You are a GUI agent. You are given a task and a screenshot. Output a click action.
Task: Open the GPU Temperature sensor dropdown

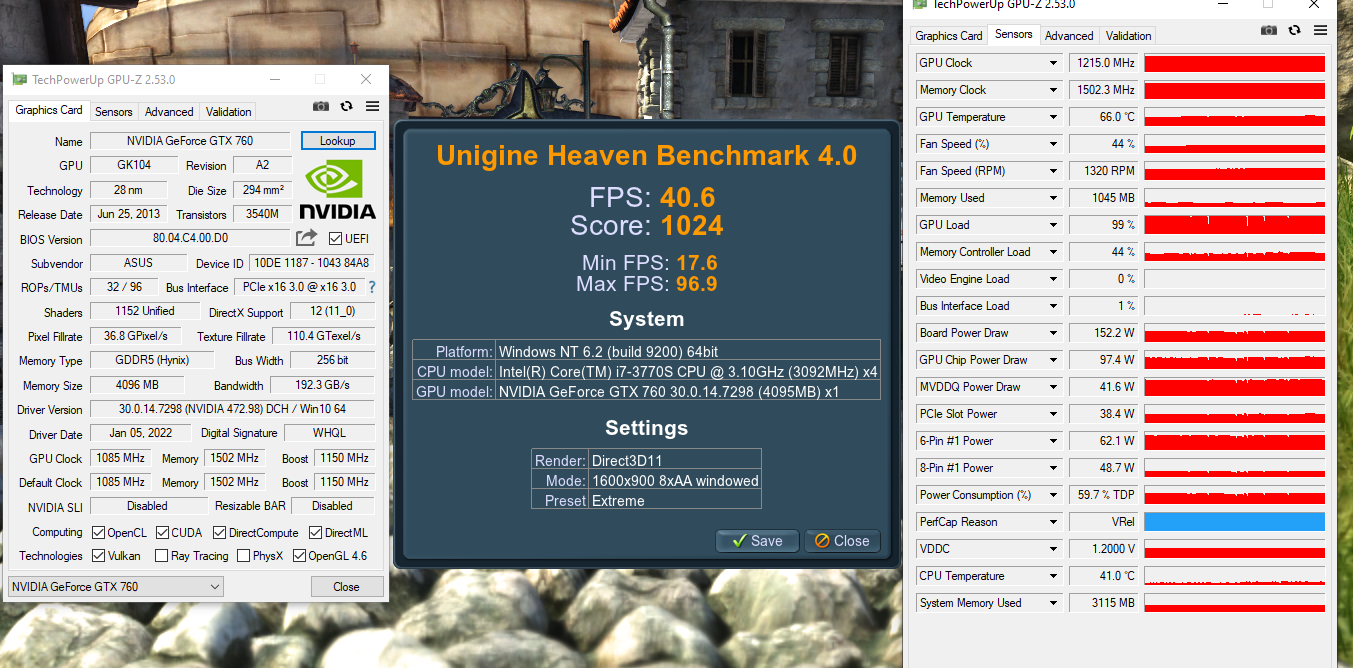click(x=1053, y=117)
